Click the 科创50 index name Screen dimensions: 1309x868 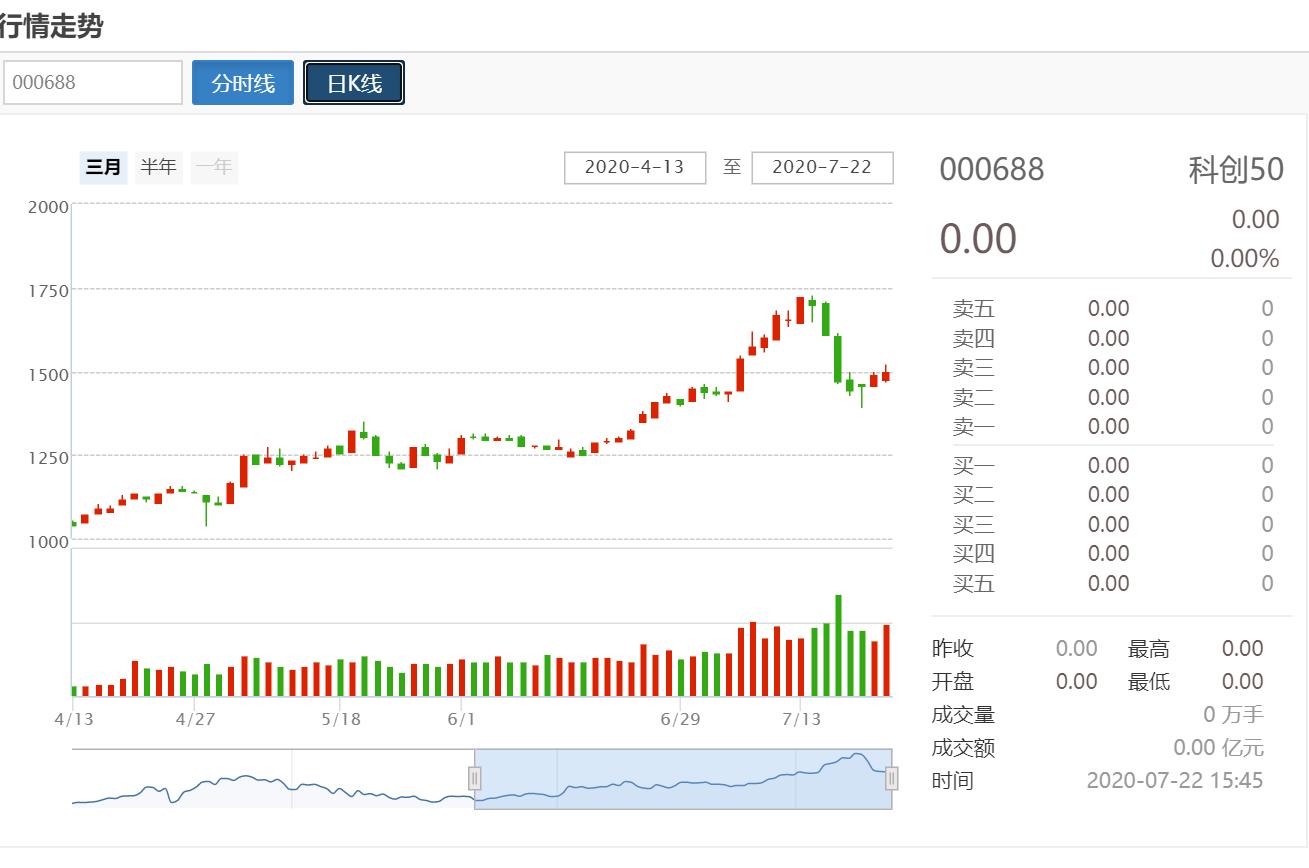[1235, 170]
